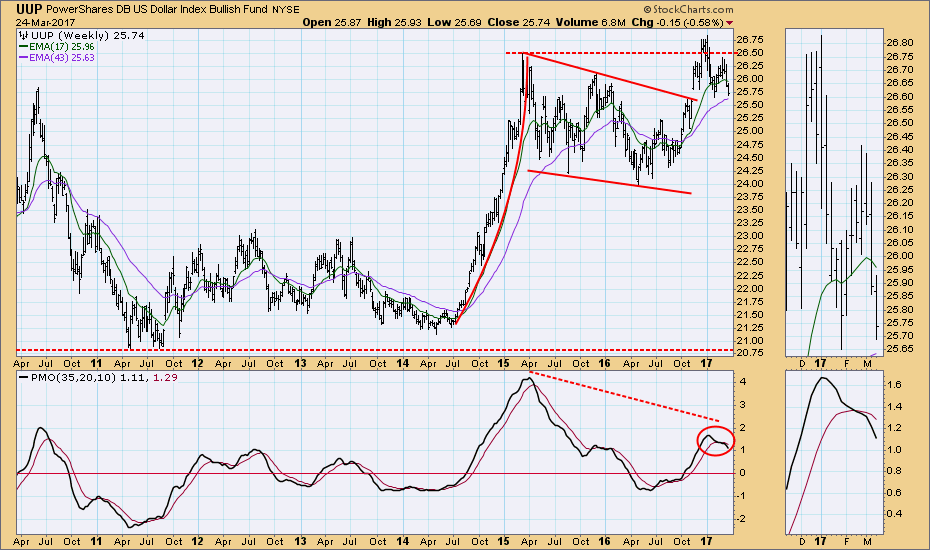
Task: Click the High 25.93 value
Action: 394,22
